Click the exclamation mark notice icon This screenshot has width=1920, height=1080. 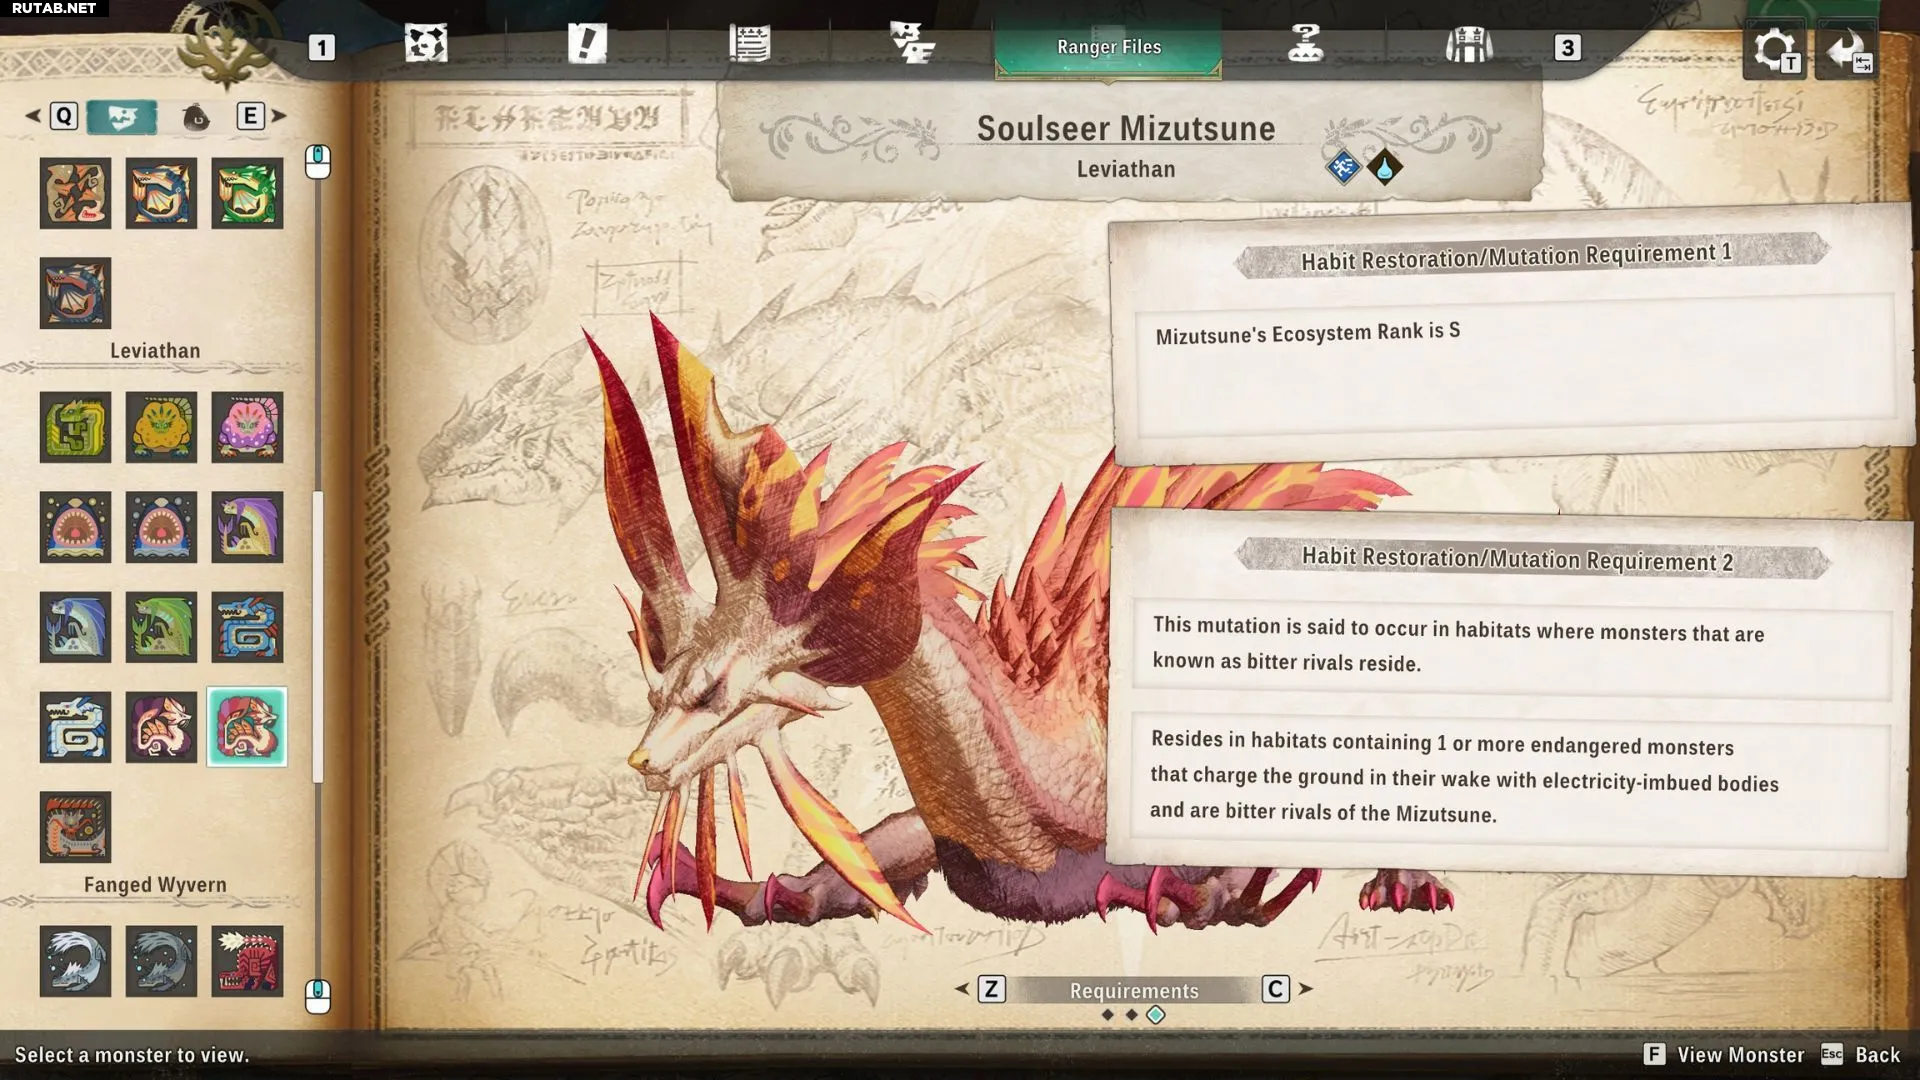(x=587, y=44)
